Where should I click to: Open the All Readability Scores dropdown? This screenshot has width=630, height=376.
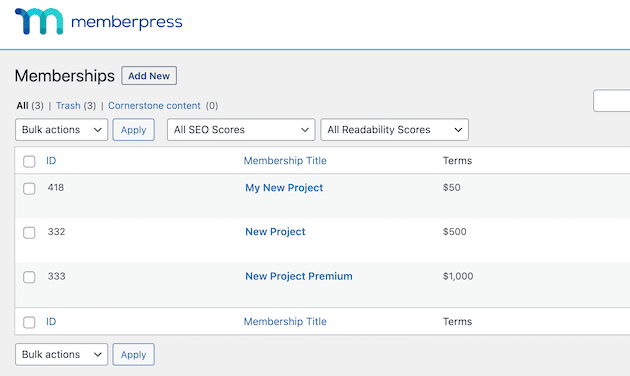pos(395,130)
